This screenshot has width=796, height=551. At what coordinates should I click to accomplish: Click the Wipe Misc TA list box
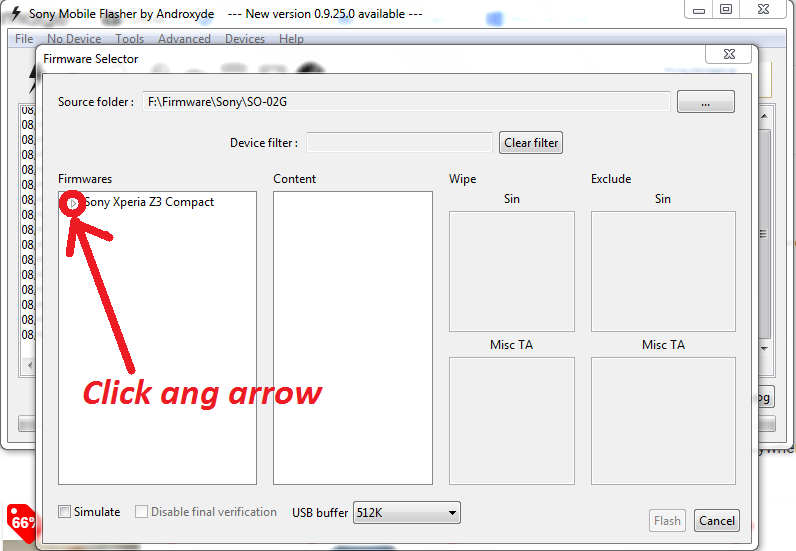[x=512, y=420]
